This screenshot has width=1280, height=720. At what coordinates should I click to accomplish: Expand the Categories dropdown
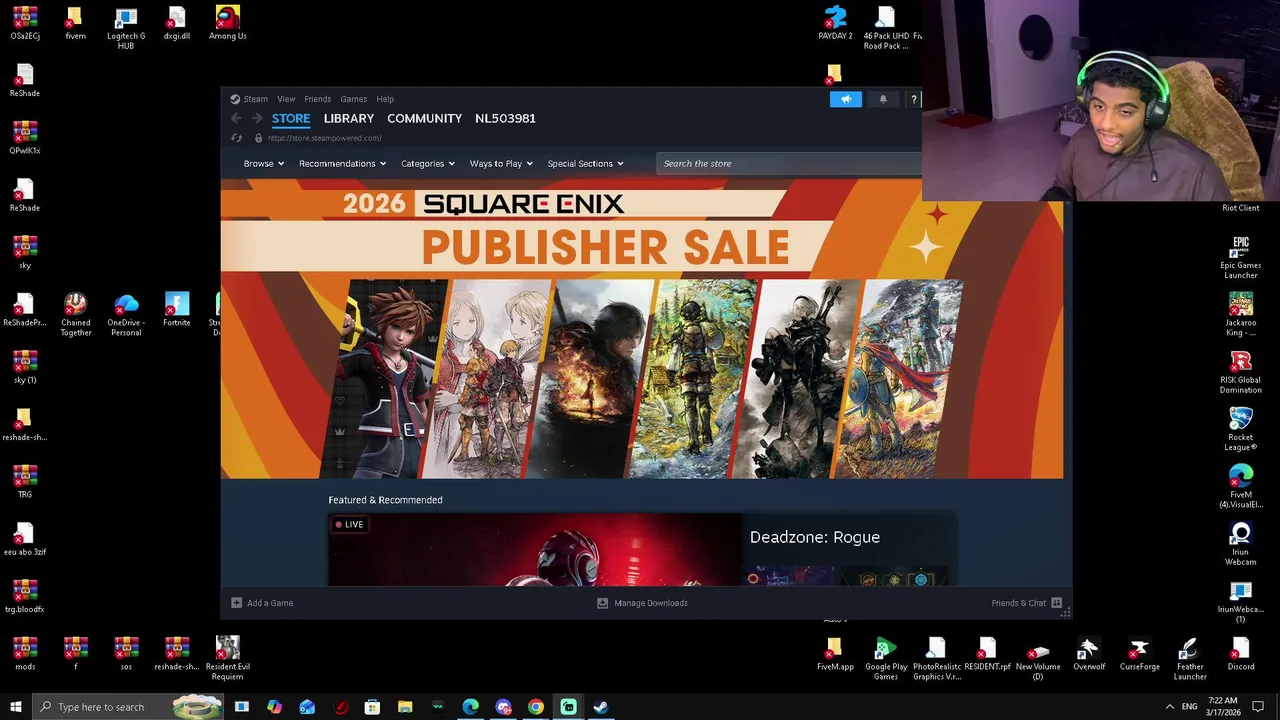[428, 164]
